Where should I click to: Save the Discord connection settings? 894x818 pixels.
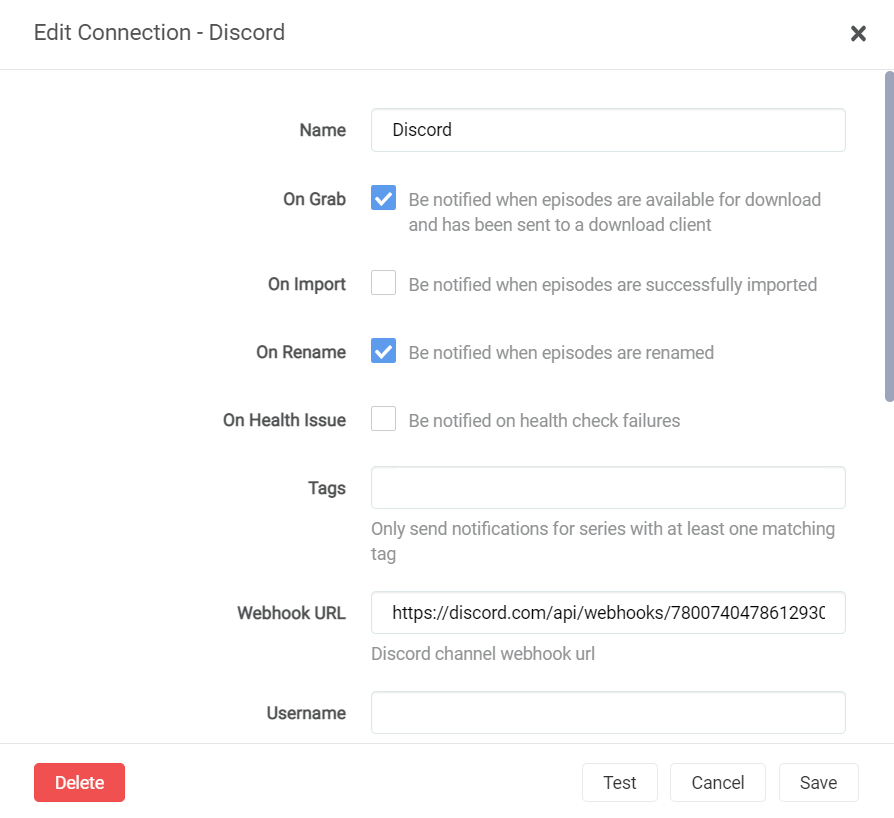pyautogui.click(x=818, y=782)
